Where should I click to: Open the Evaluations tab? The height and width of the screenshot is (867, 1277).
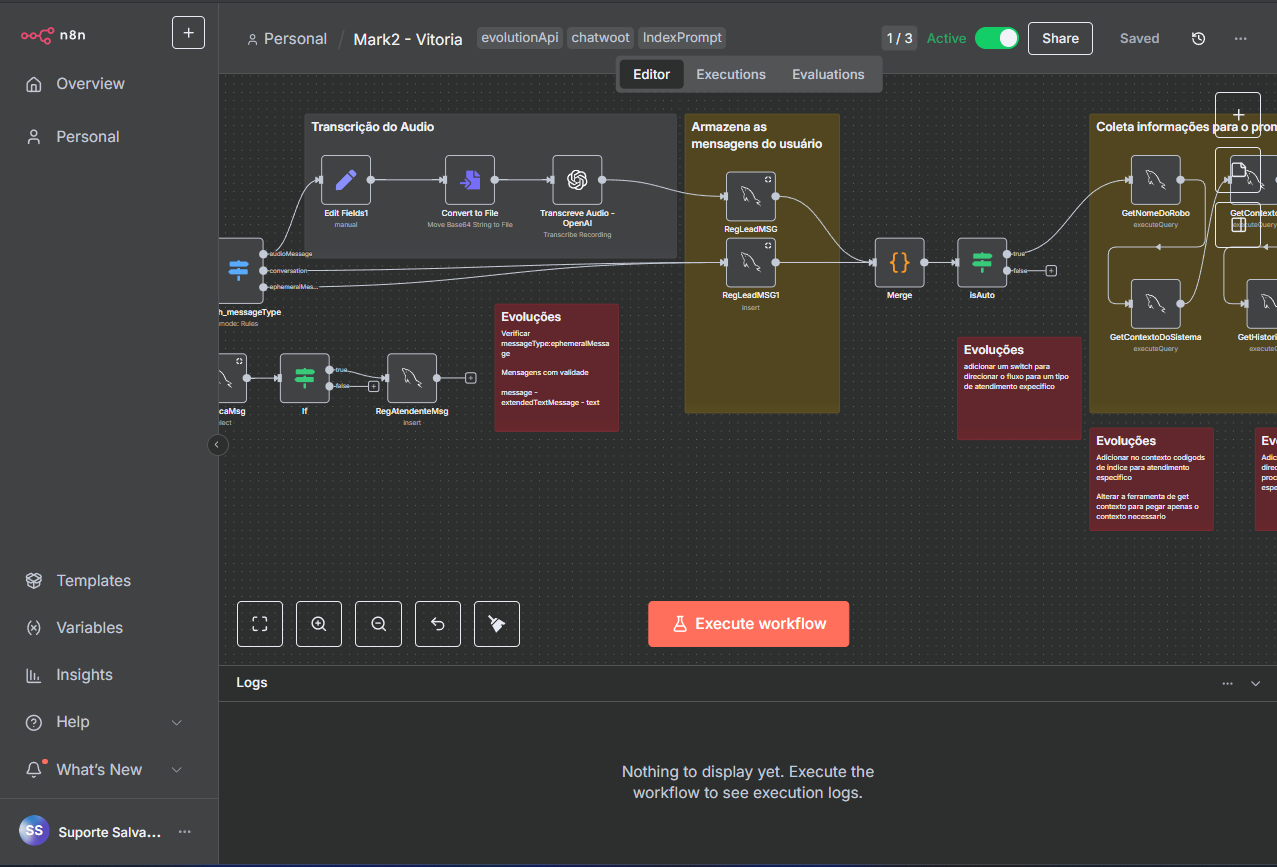[x=828, y=75]
